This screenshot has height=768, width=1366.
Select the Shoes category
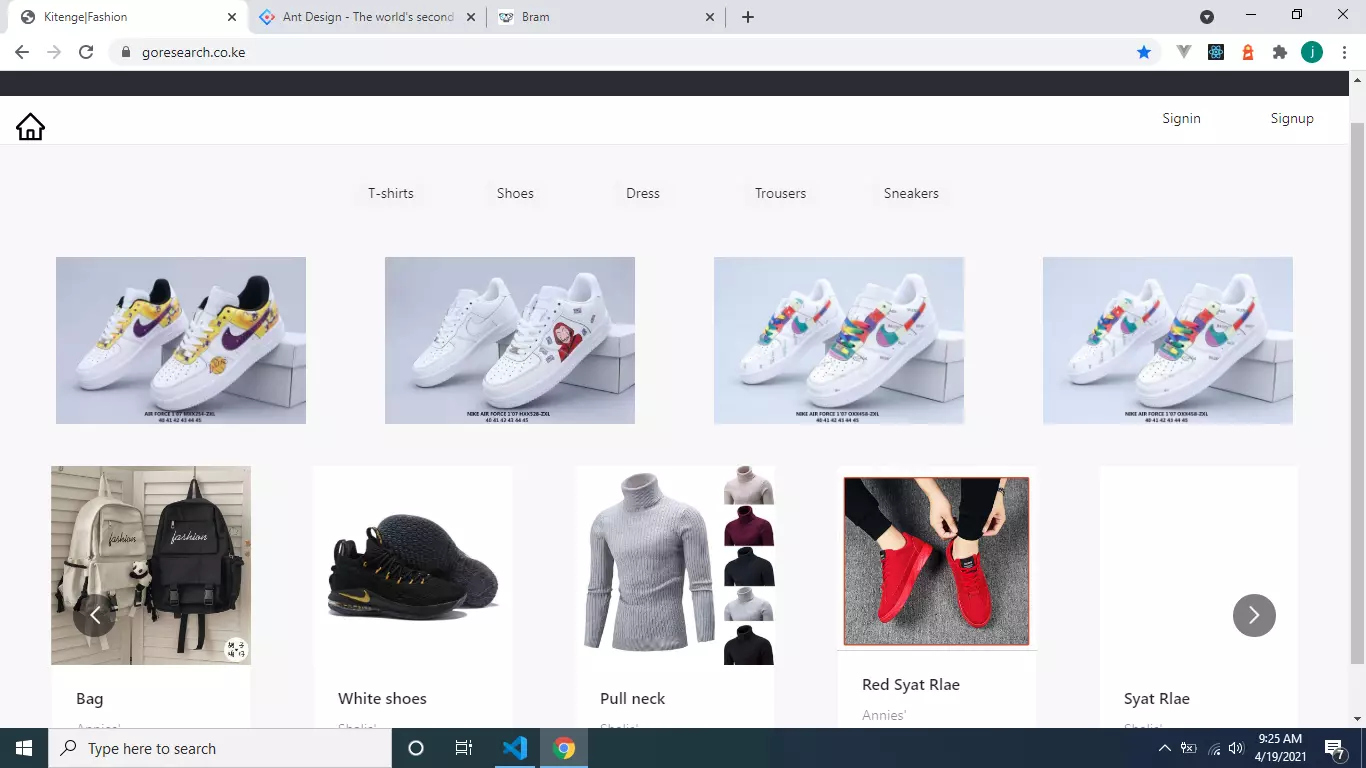(x=515, y=193)
